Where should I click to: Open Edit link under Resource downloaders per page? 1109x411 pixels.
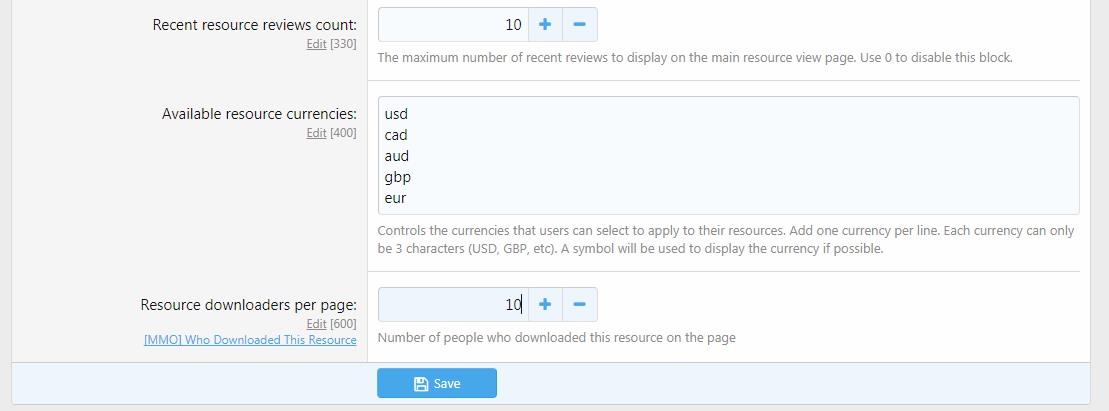(x=316, y=324)
